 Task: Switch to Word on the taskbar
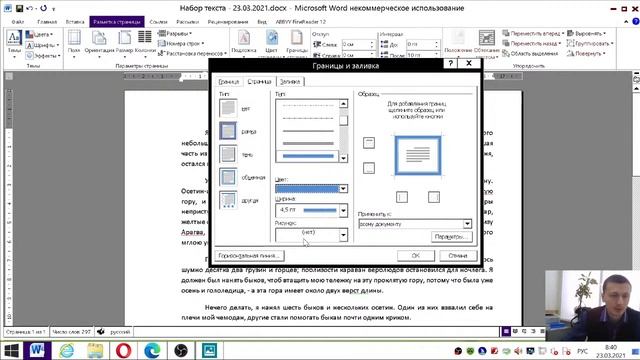(x=38, y=351)
